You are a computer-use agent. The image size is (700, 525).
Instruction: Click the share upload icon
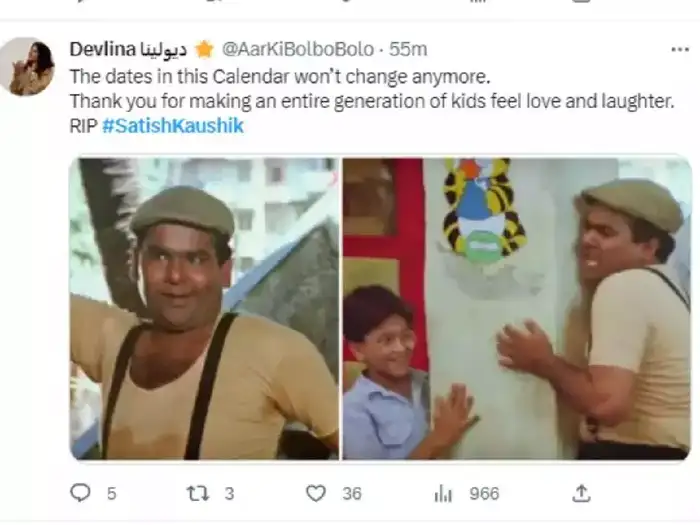[x=581, y=493]
